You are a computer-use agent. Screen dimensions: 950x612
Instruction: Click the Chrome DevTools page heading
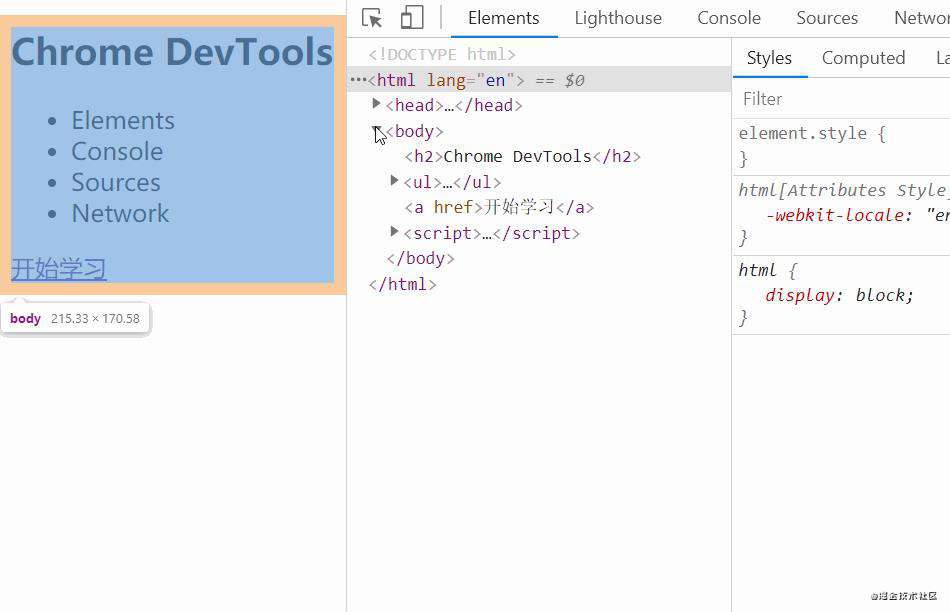tap(172, 52)
